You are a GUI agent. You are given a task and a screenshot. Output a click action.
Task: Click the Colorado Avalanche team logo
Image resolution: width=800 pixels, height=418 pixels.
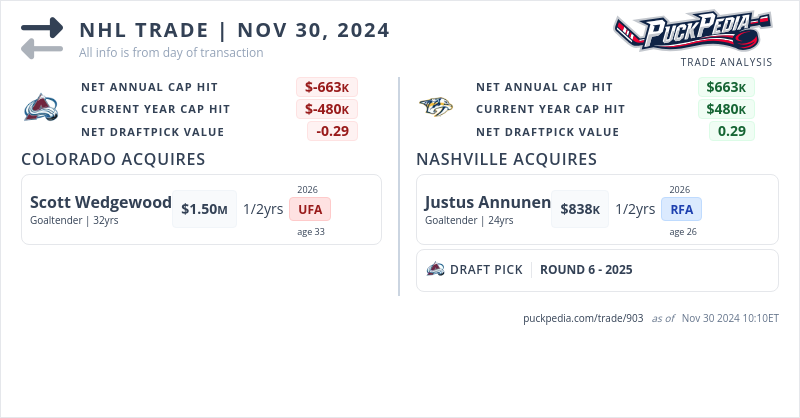pos(41,108)
